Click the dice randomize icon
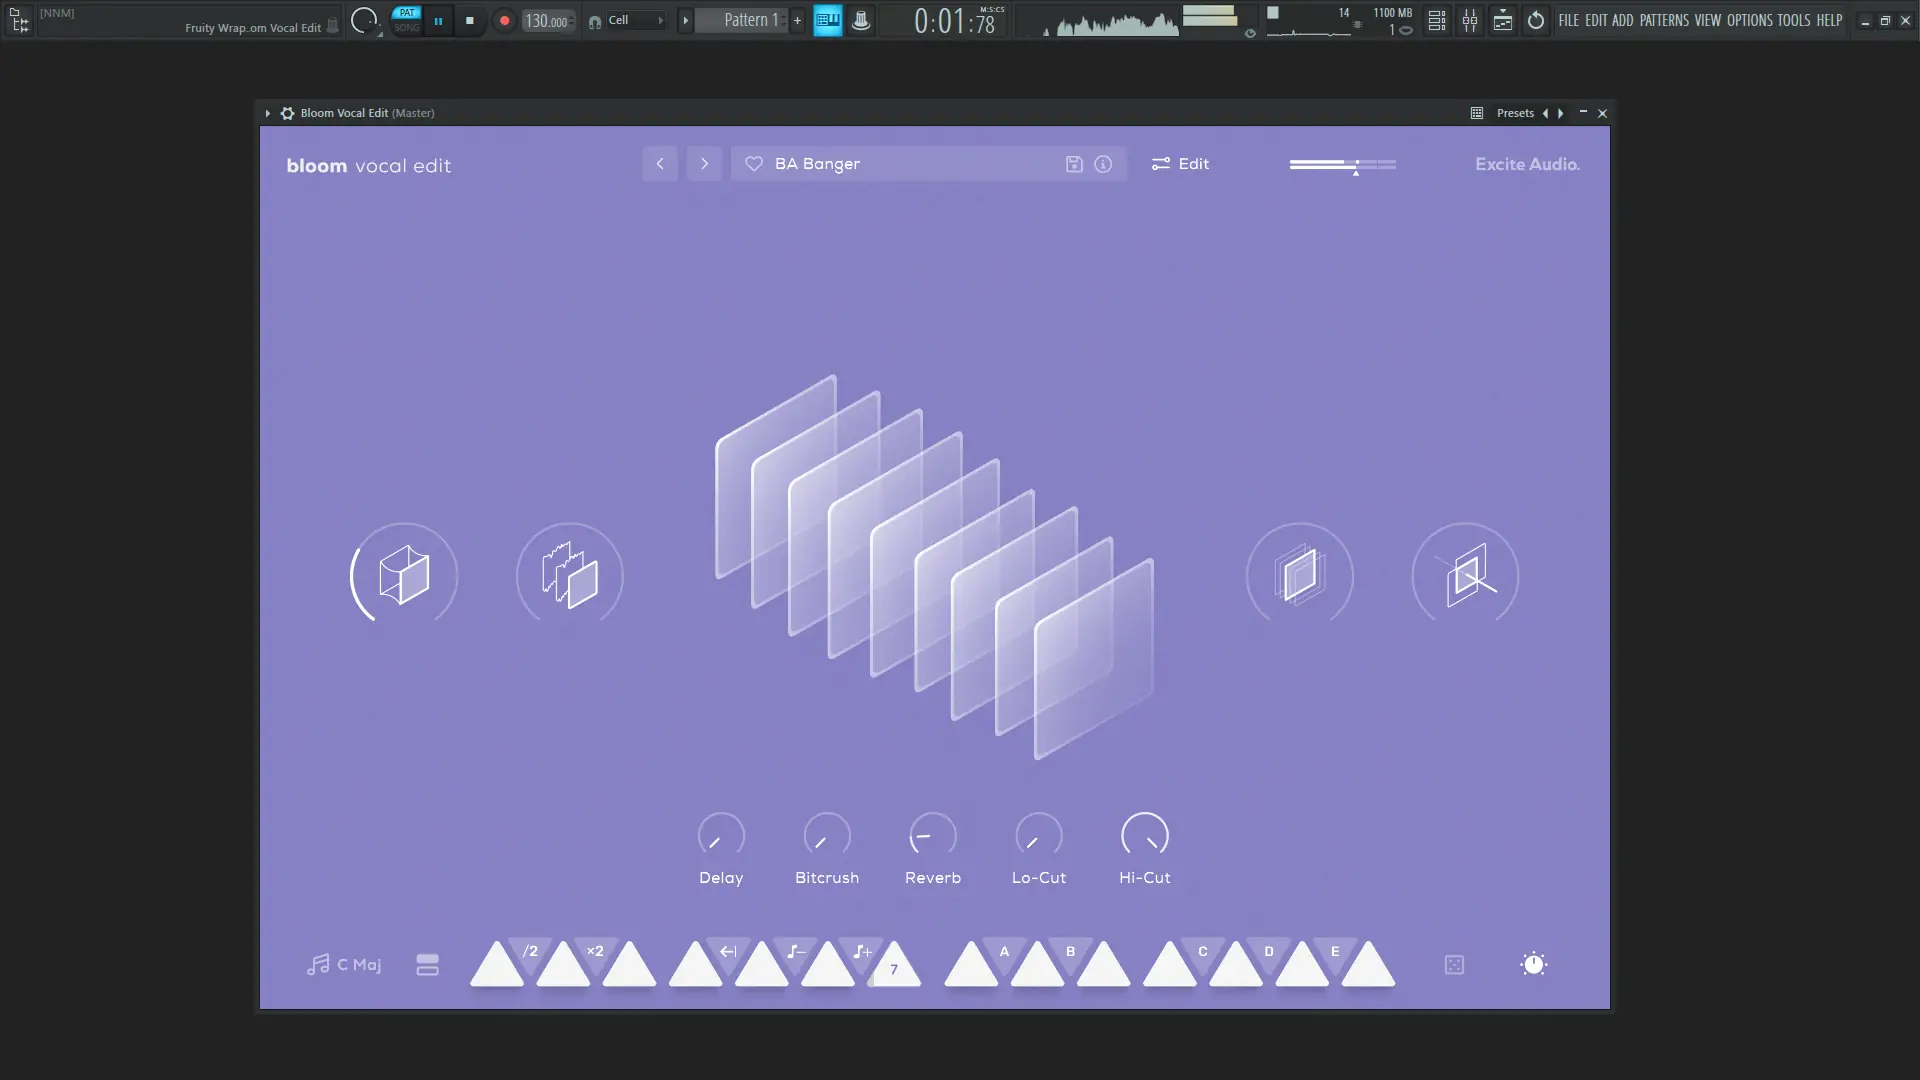 click(x=1454, y=964)
